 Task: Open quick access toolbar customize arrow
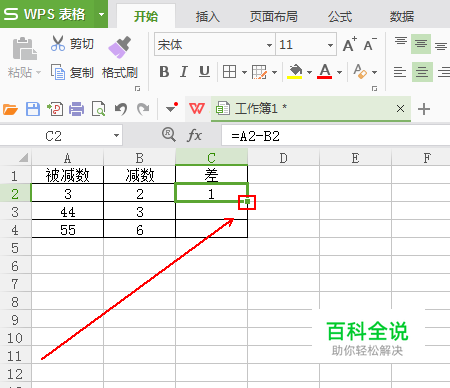pyautogui.click(x=171, y=108)
